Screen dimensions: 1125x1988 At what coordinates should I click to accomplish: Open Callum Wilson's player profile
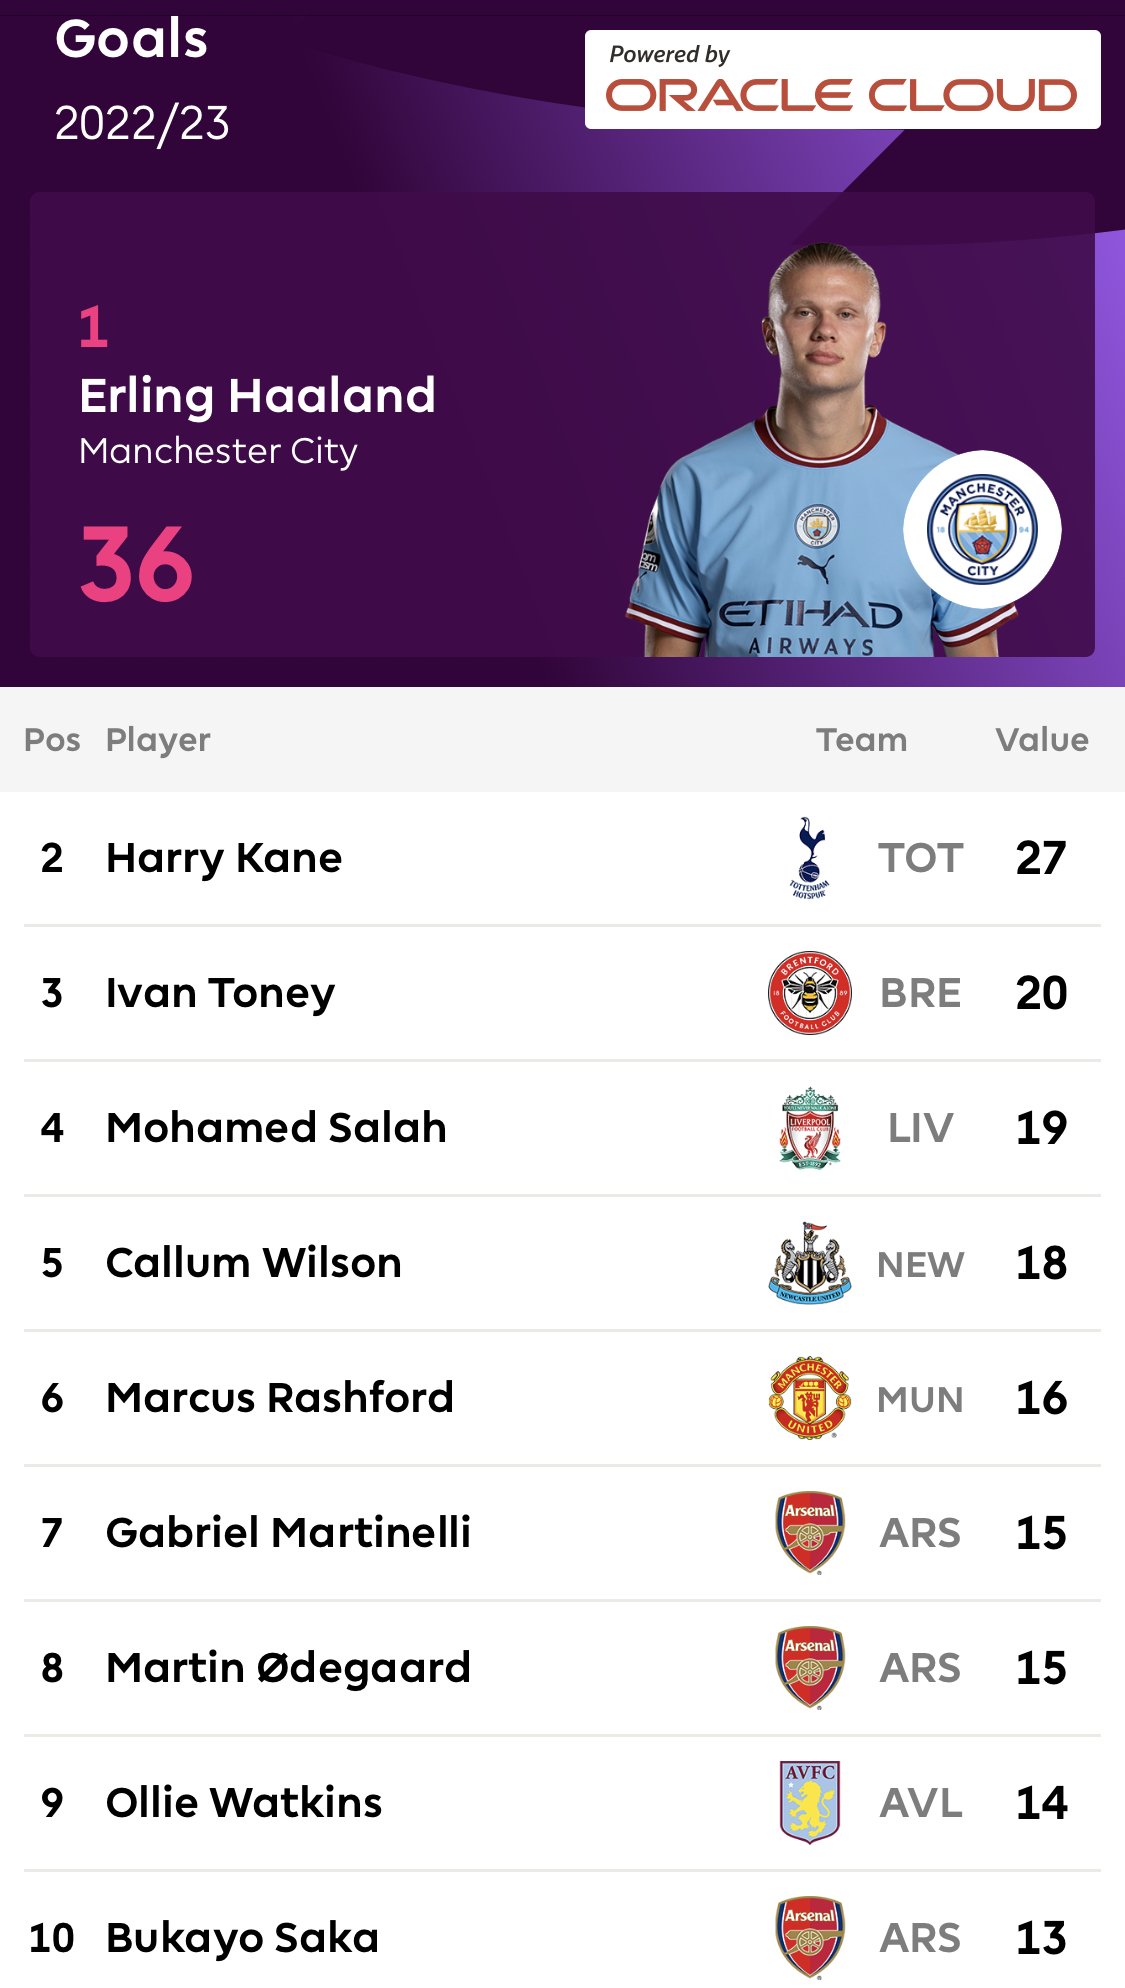(254, 1263)
